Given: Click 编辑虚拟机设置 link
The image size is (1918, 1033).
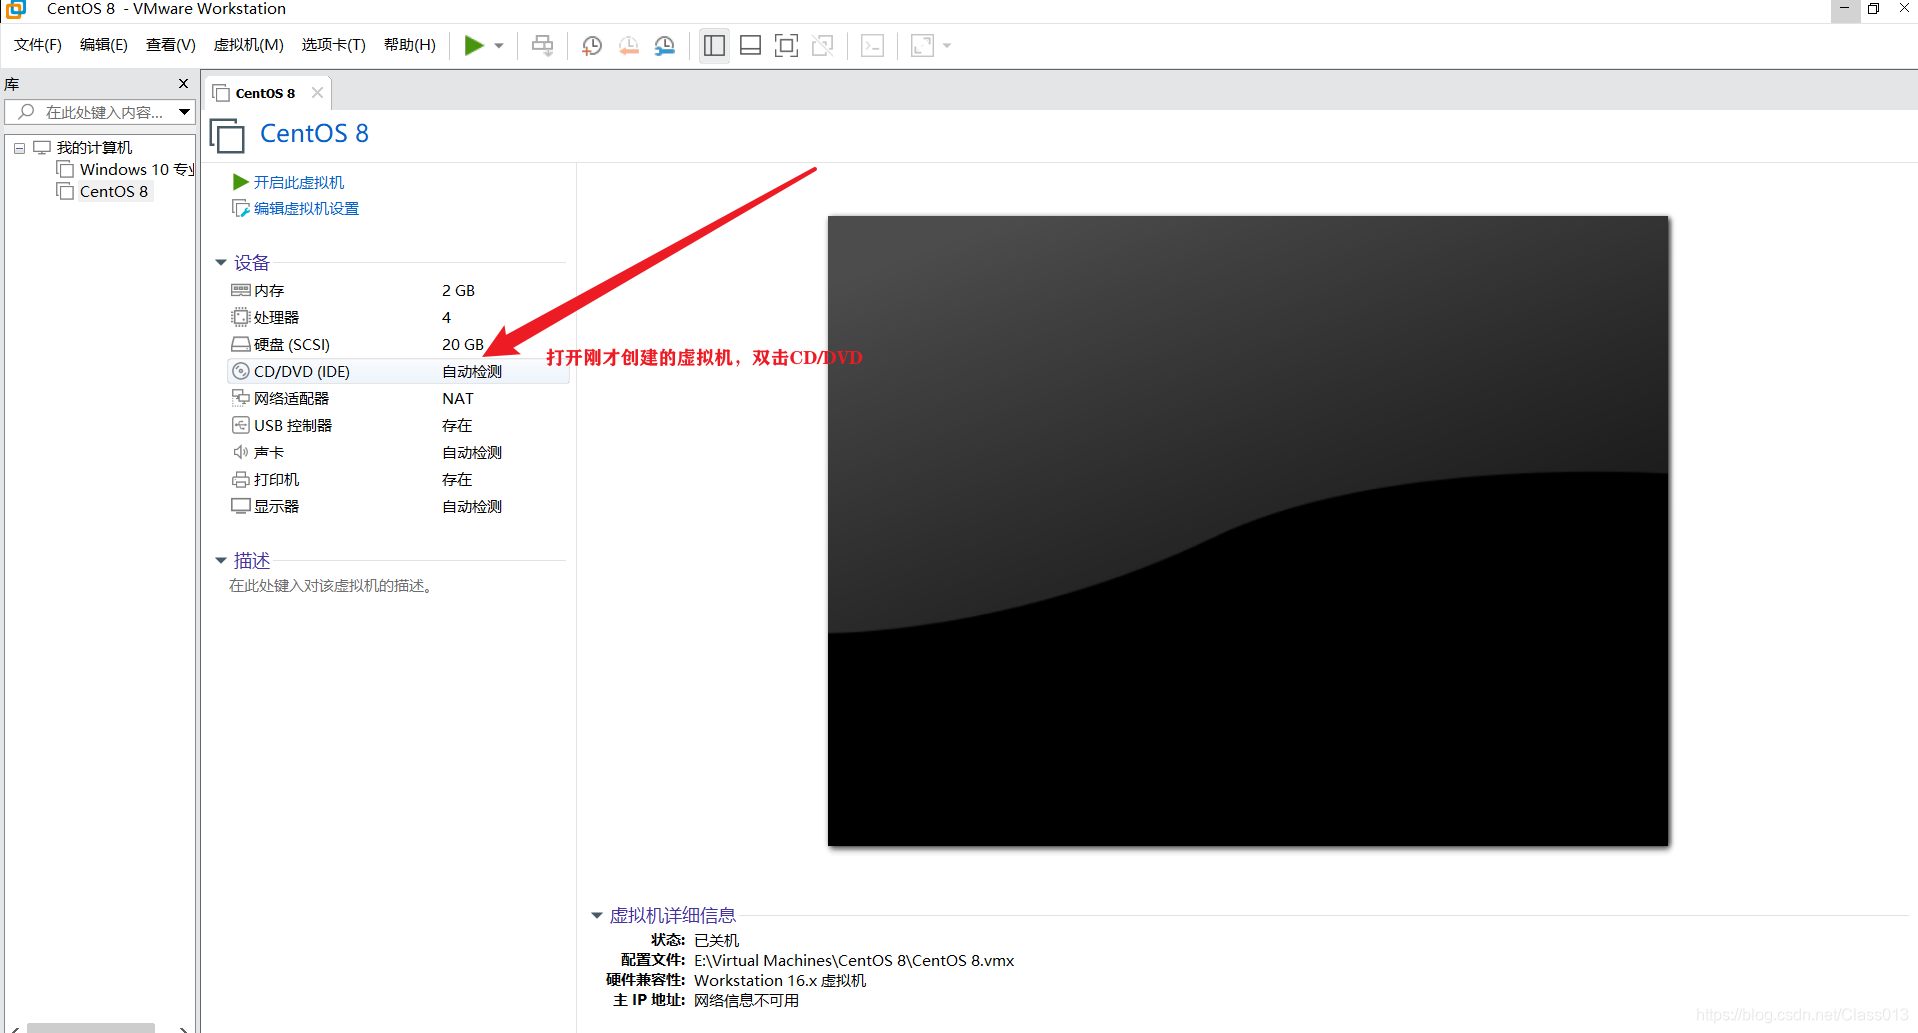Looking at the screenshot, I should 306,208.
